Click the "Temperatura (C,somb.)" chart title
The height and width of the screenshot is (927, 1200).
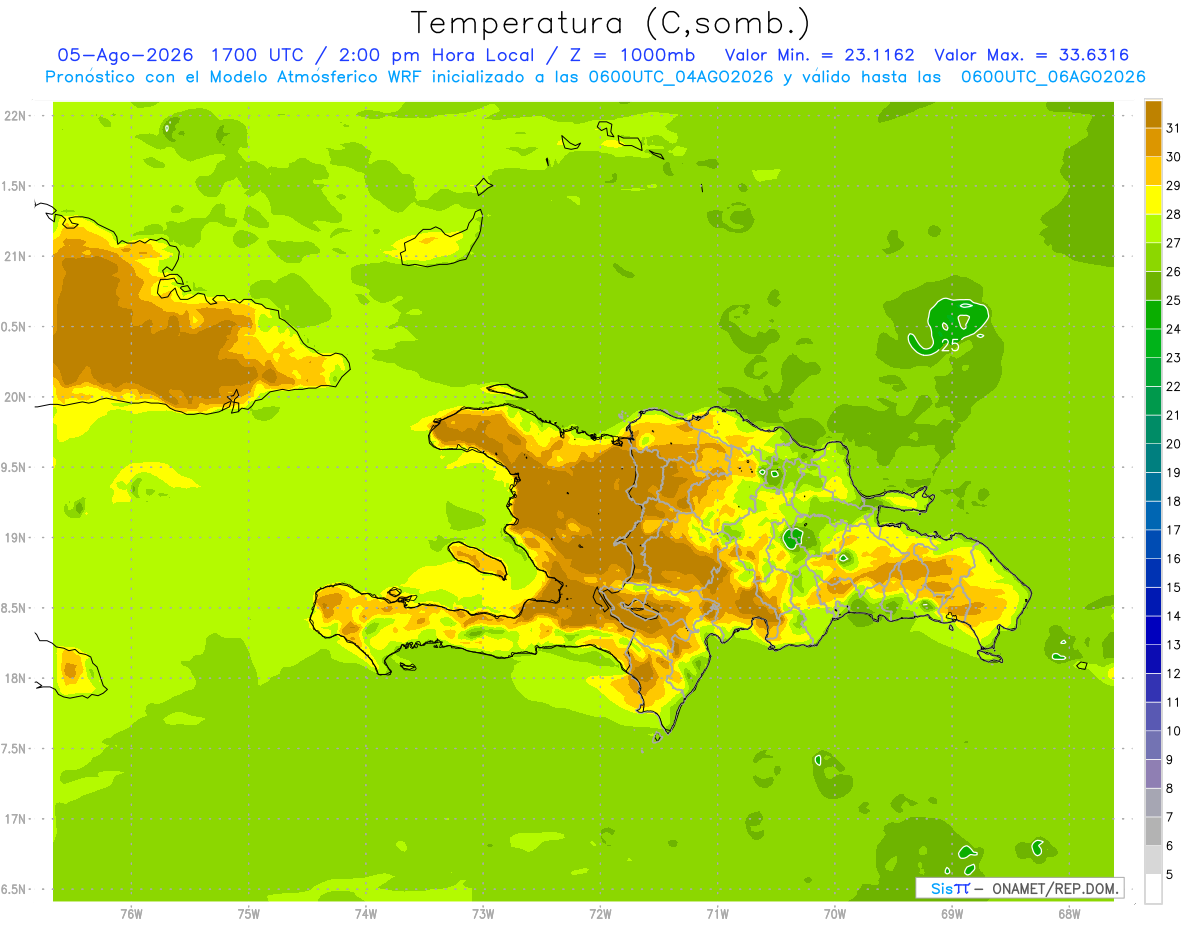click(610, 22)
